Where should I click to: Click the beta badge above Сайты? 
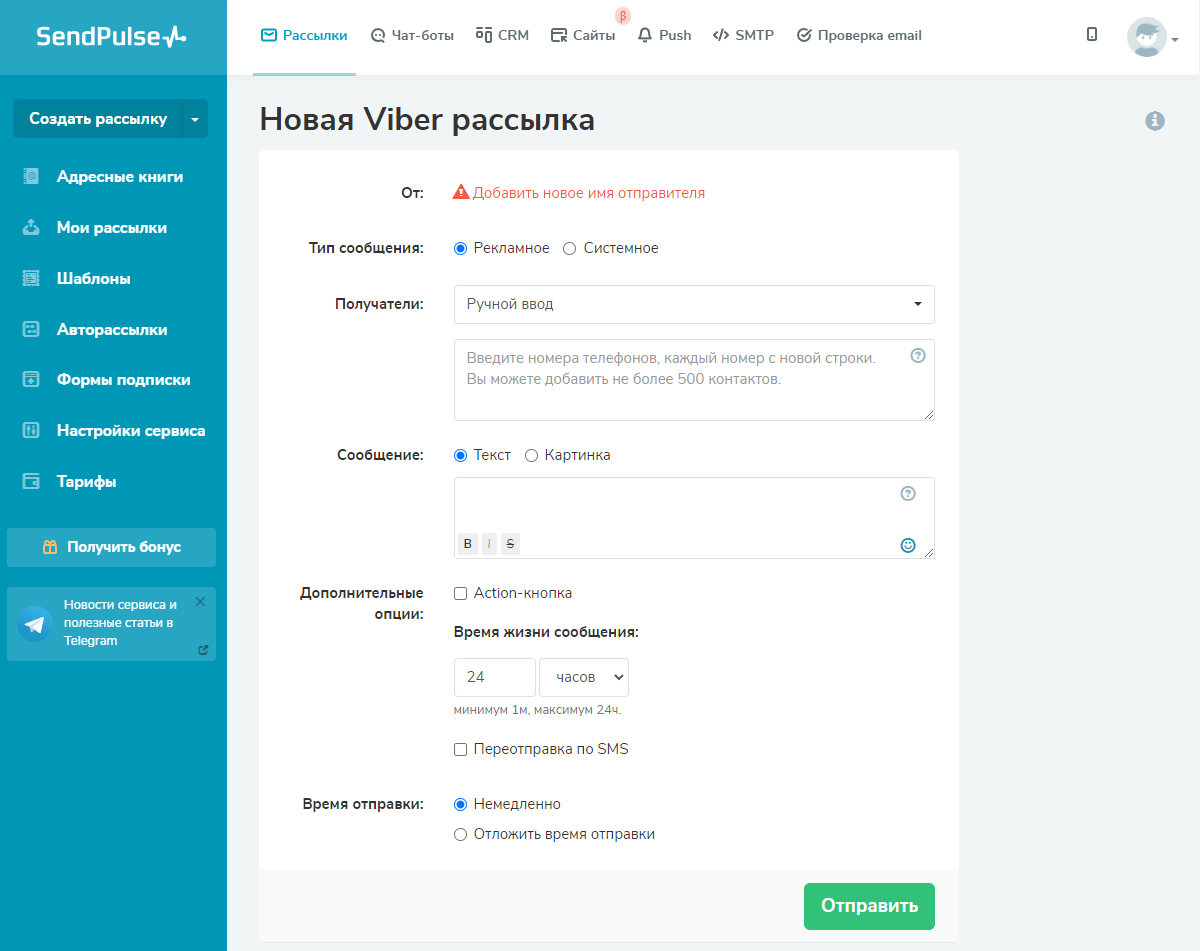623,16
